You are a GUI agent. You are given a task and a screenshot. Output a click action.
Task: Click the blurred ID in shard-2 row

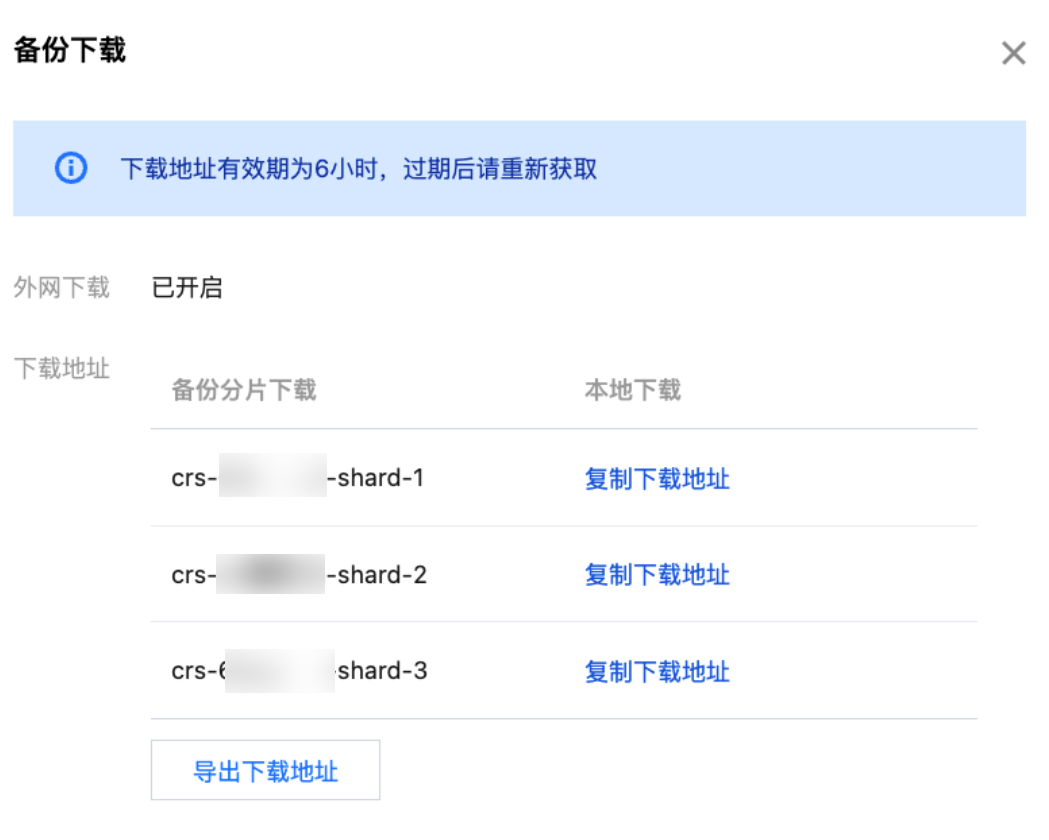(x=270, y=575)
